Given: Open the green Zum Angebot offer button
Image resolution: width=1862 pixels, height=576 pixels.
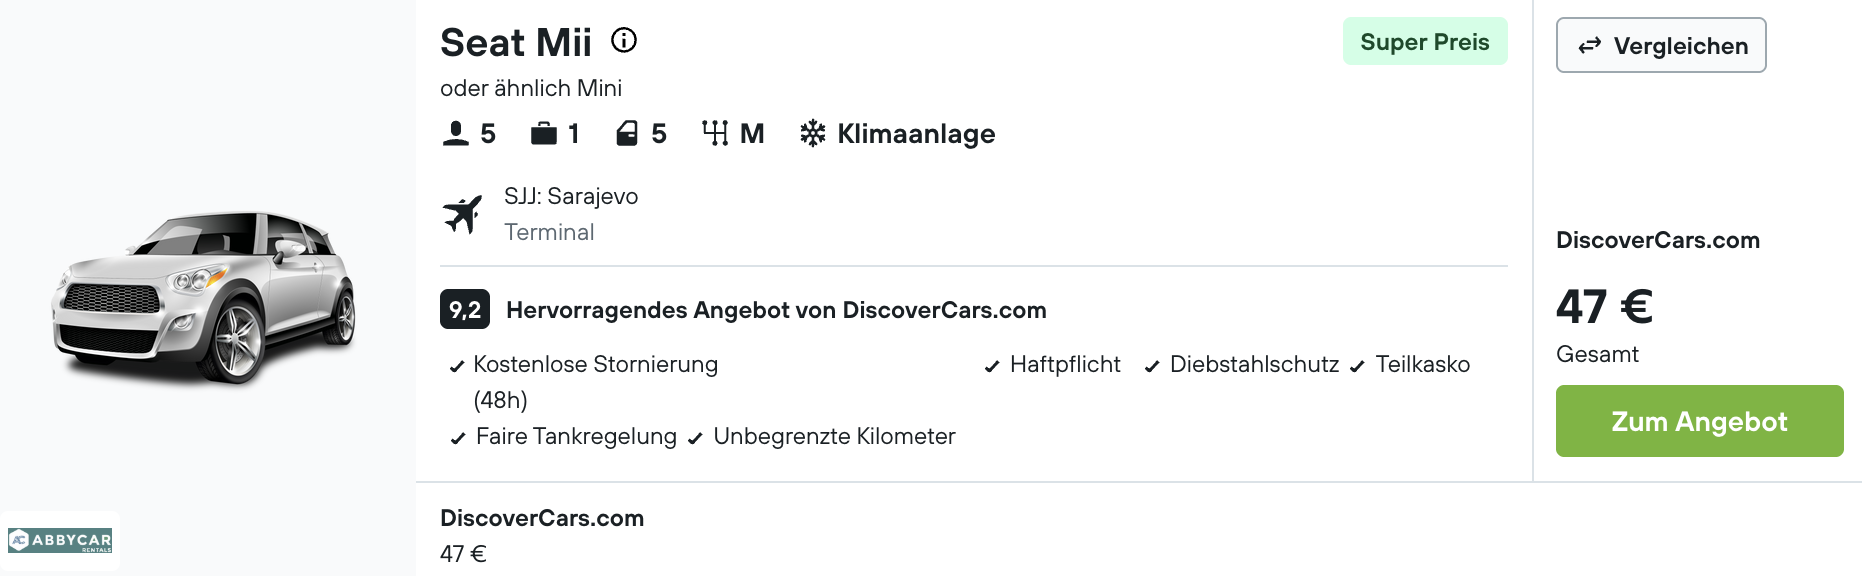Looking at the screenshot, I should coord(1699,421).
